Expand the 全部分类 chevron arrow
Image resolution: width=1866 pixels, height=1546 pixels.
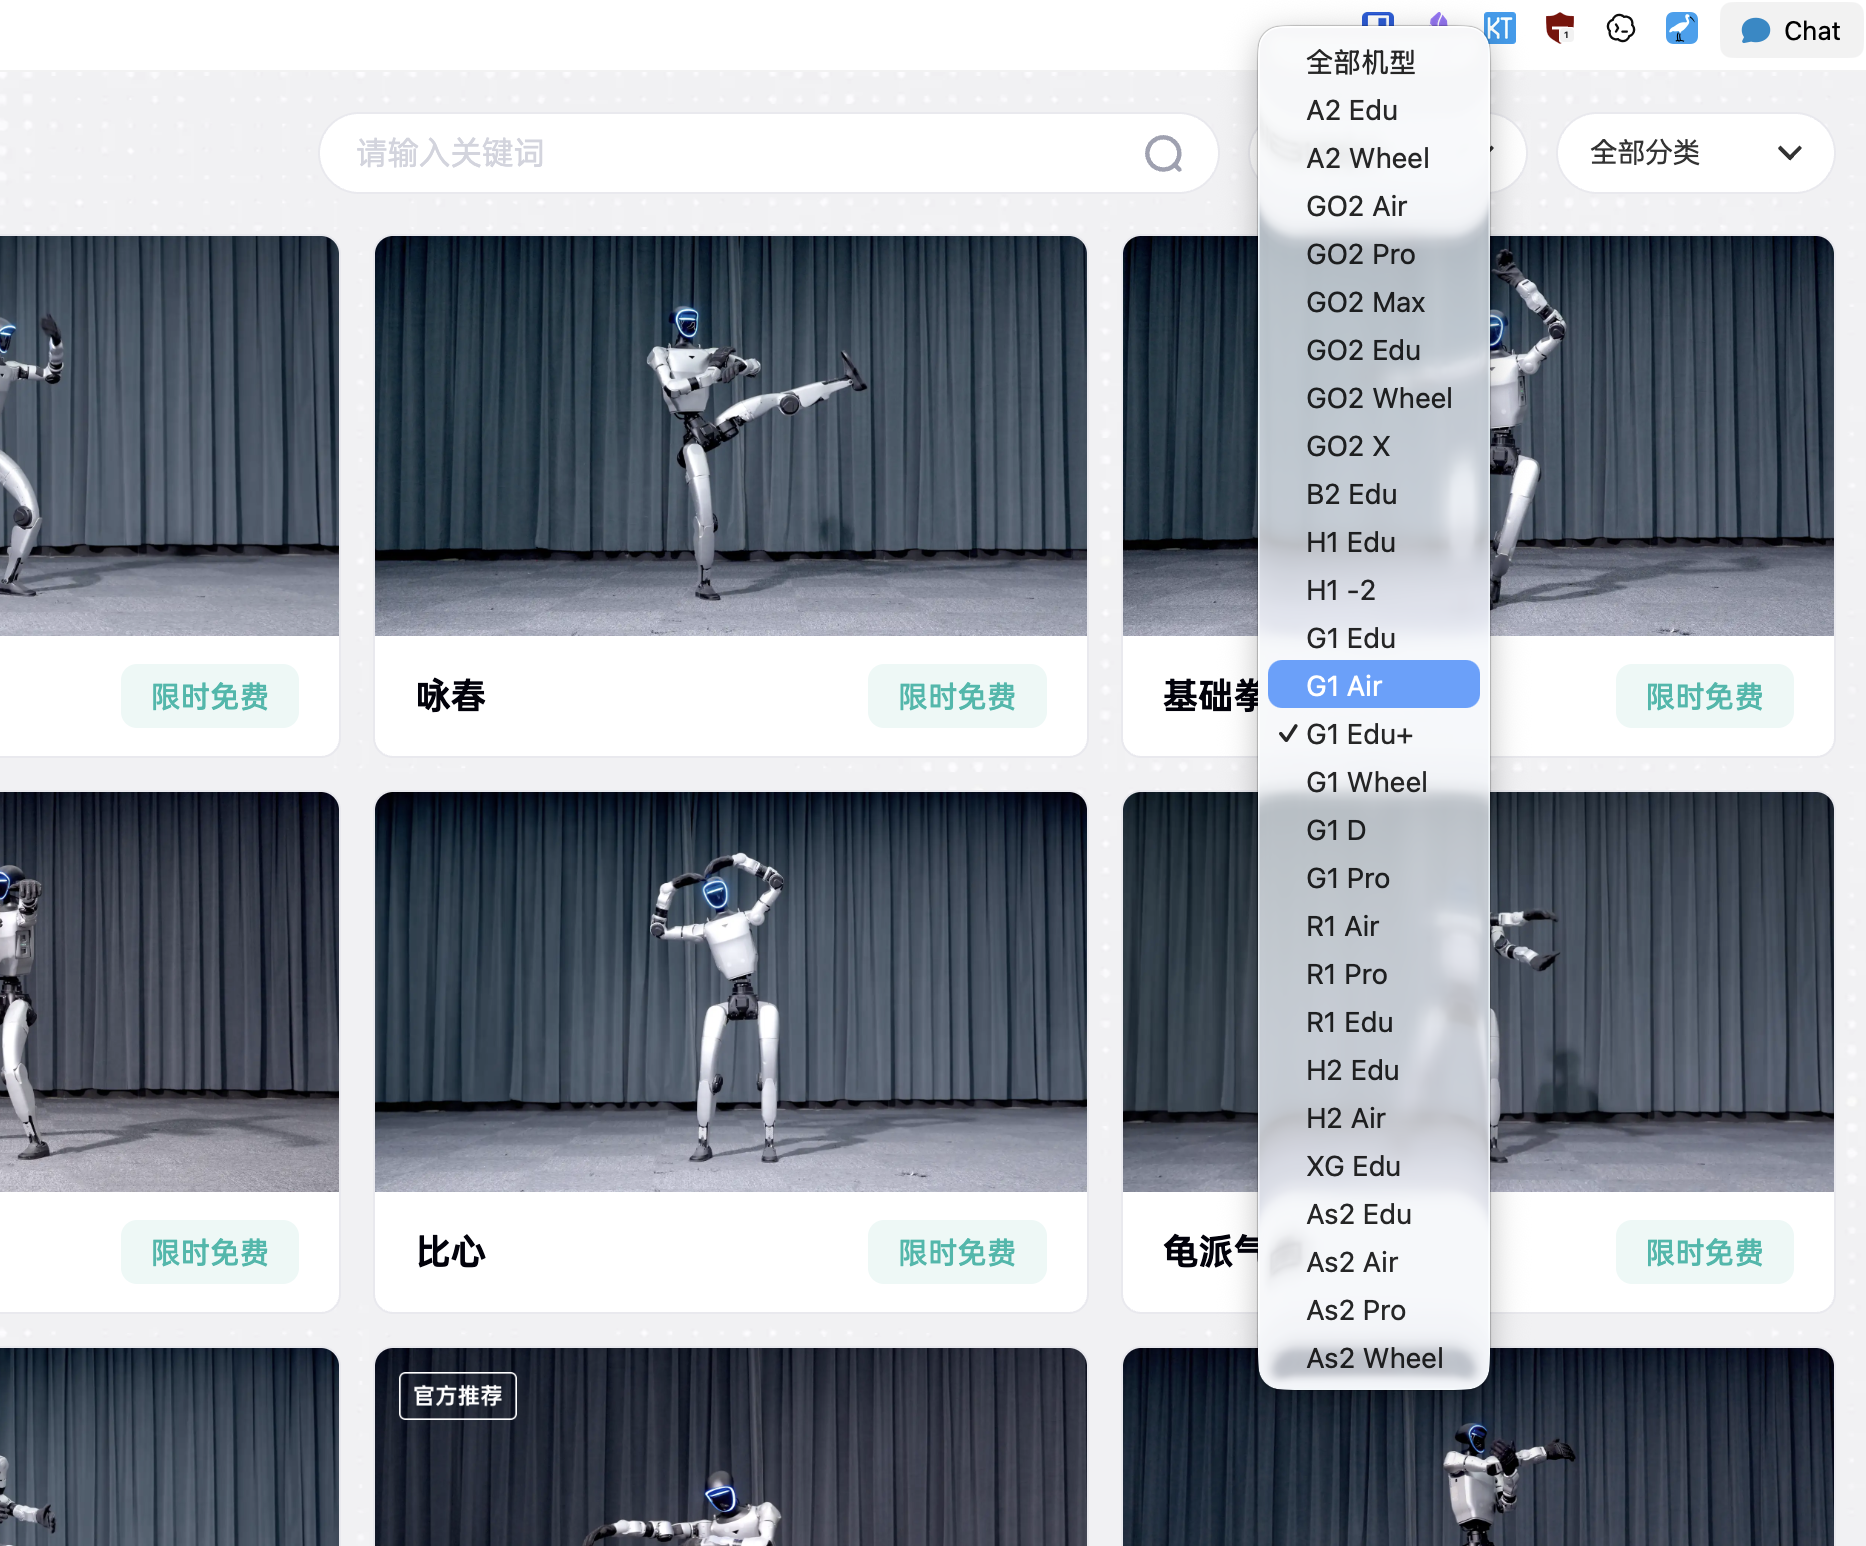point(1790,153)
